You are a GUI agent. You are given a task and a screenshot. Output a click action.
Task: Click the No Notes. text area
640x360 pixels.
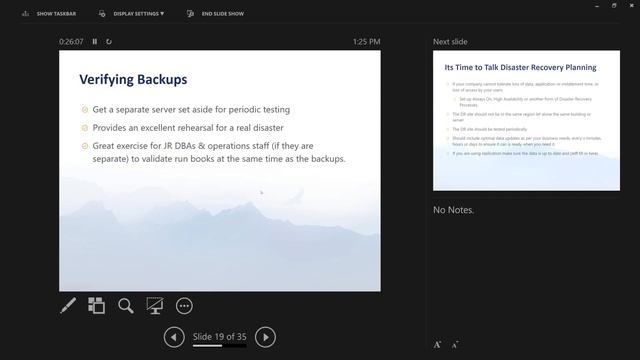(x=453, y=210)
